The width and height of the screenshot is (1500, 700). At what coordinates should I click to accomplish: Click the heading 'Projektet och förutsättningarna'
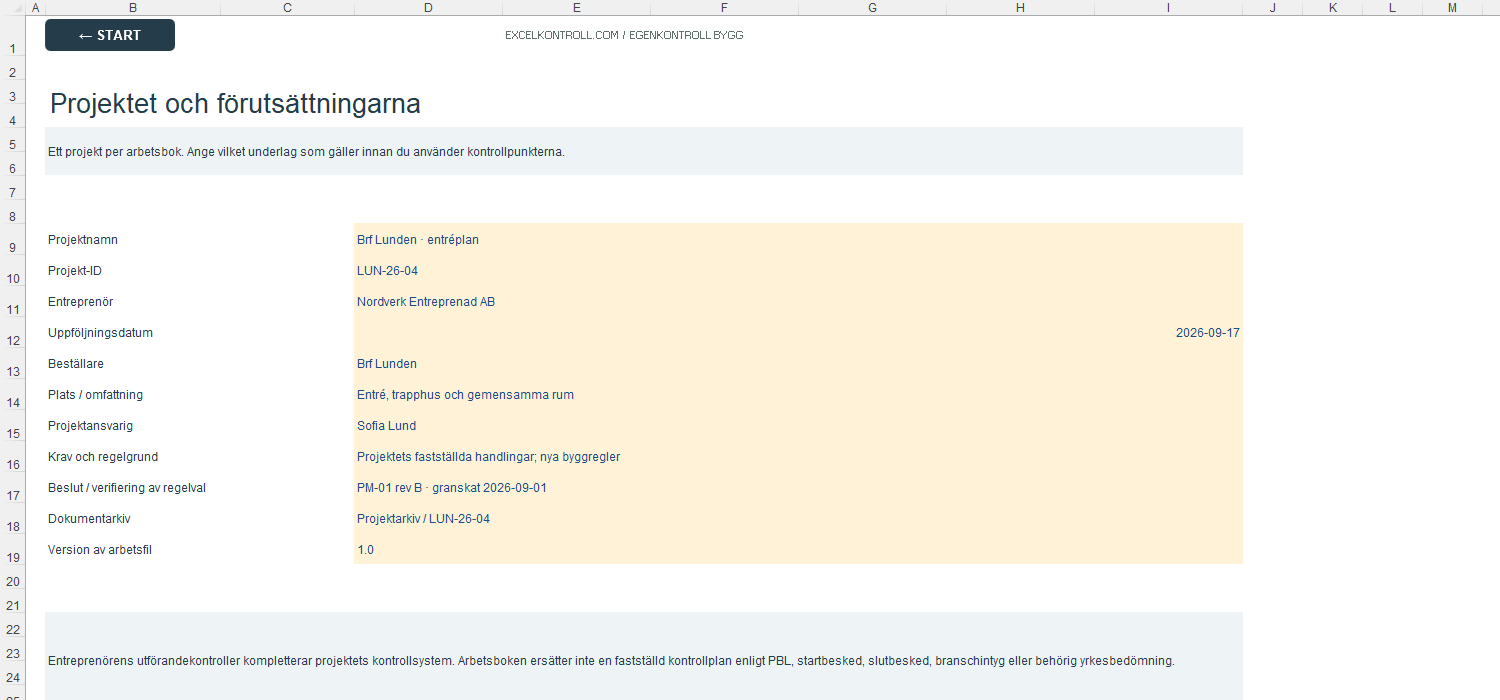click(235, 104)
